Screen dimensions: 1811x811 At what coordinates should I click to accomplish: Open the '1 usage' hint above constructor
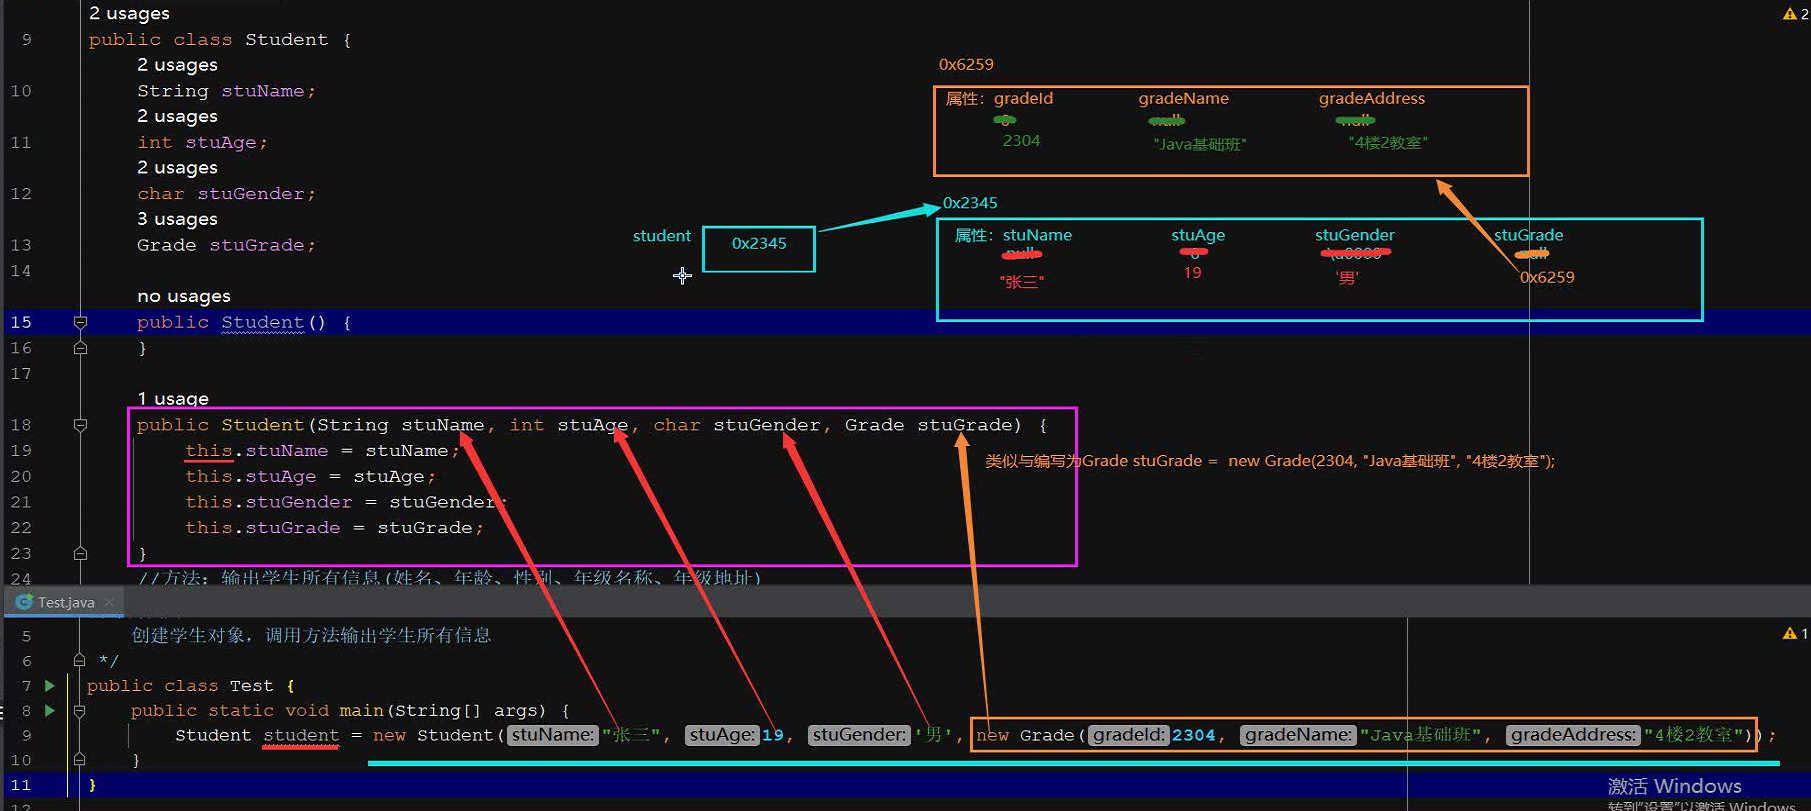click(x=173, y=398)
